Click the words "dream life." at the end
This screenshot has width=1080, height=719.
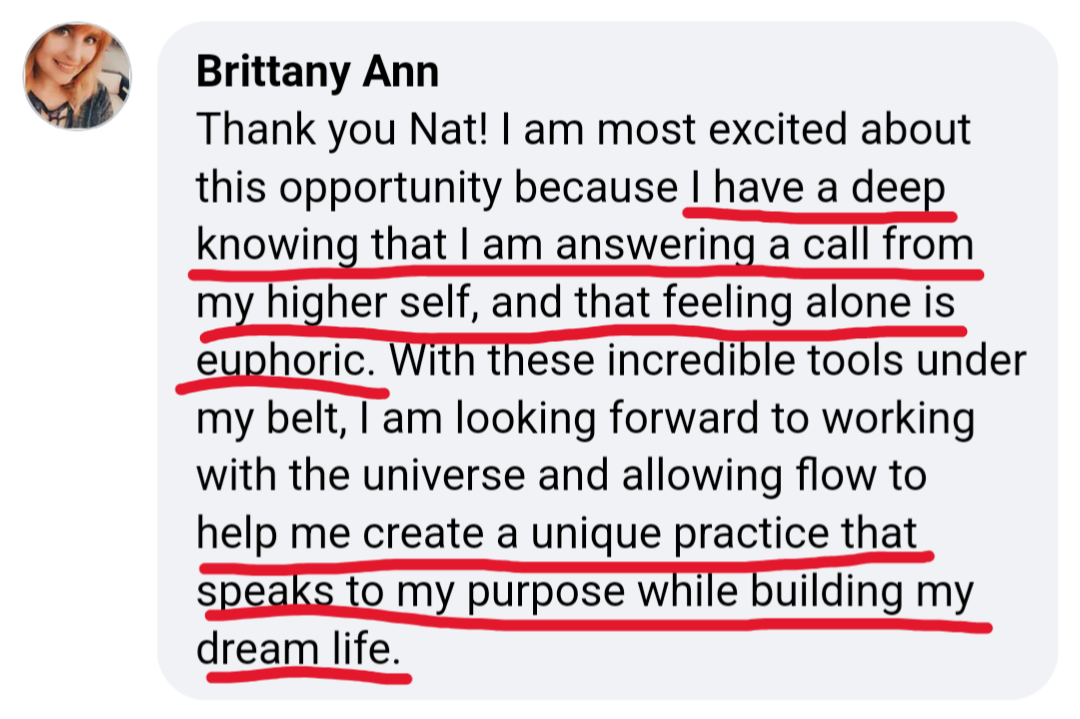[298, 649]
